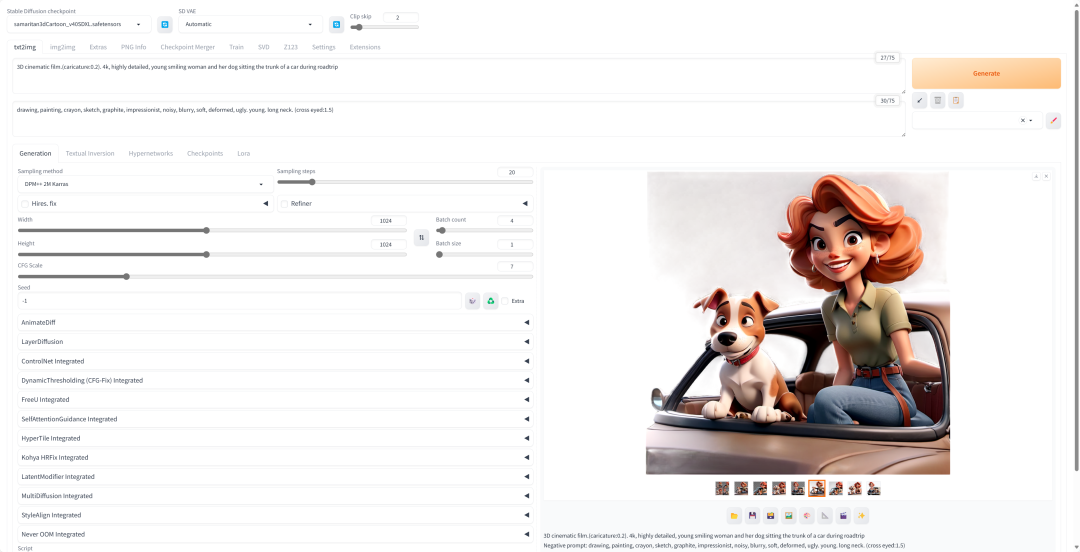The image size is (1080, 552).
Task: Open the Textual Inversion sub-tab
Action: point(90,153)
